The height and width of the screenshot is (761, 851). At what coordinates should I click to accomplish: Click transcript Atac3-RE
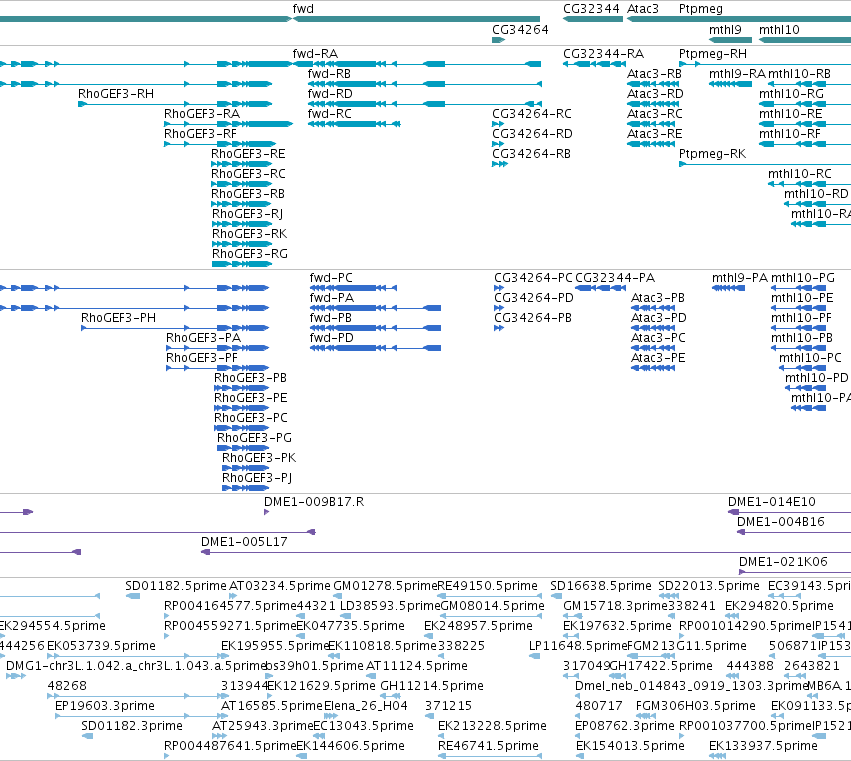pos(653,144)
